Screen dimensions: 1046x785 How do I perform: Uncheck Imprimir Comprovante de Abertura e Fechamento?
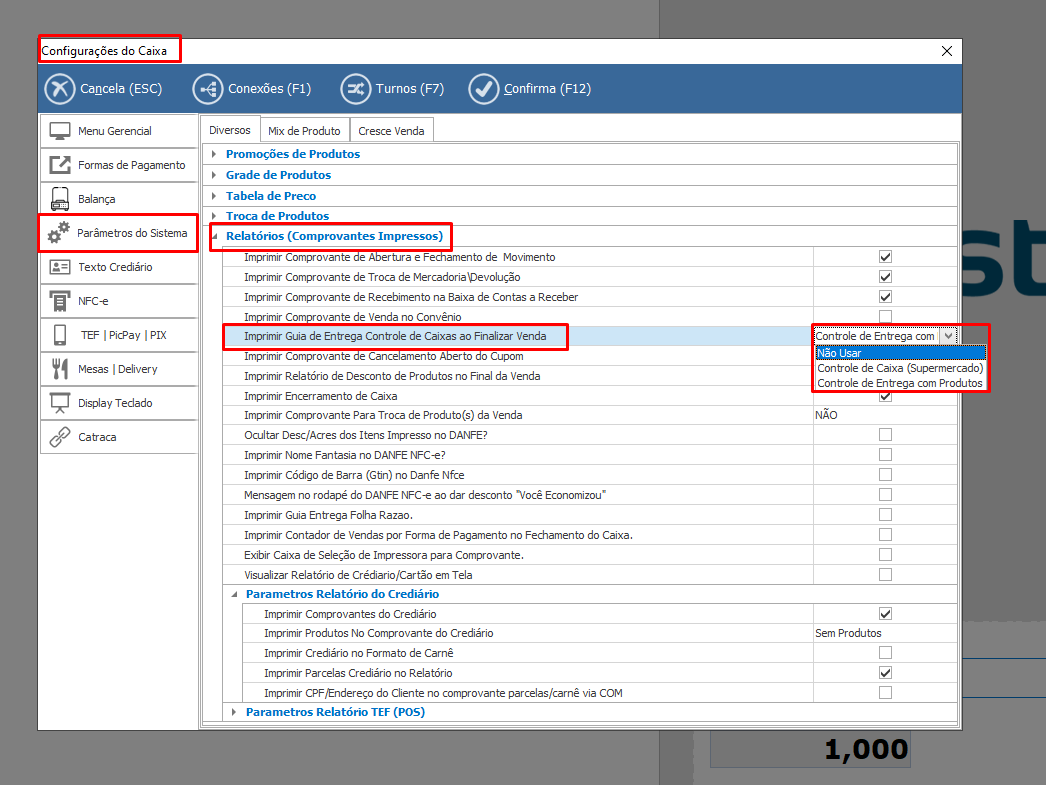pyautogui.click(x=885, y=257)
